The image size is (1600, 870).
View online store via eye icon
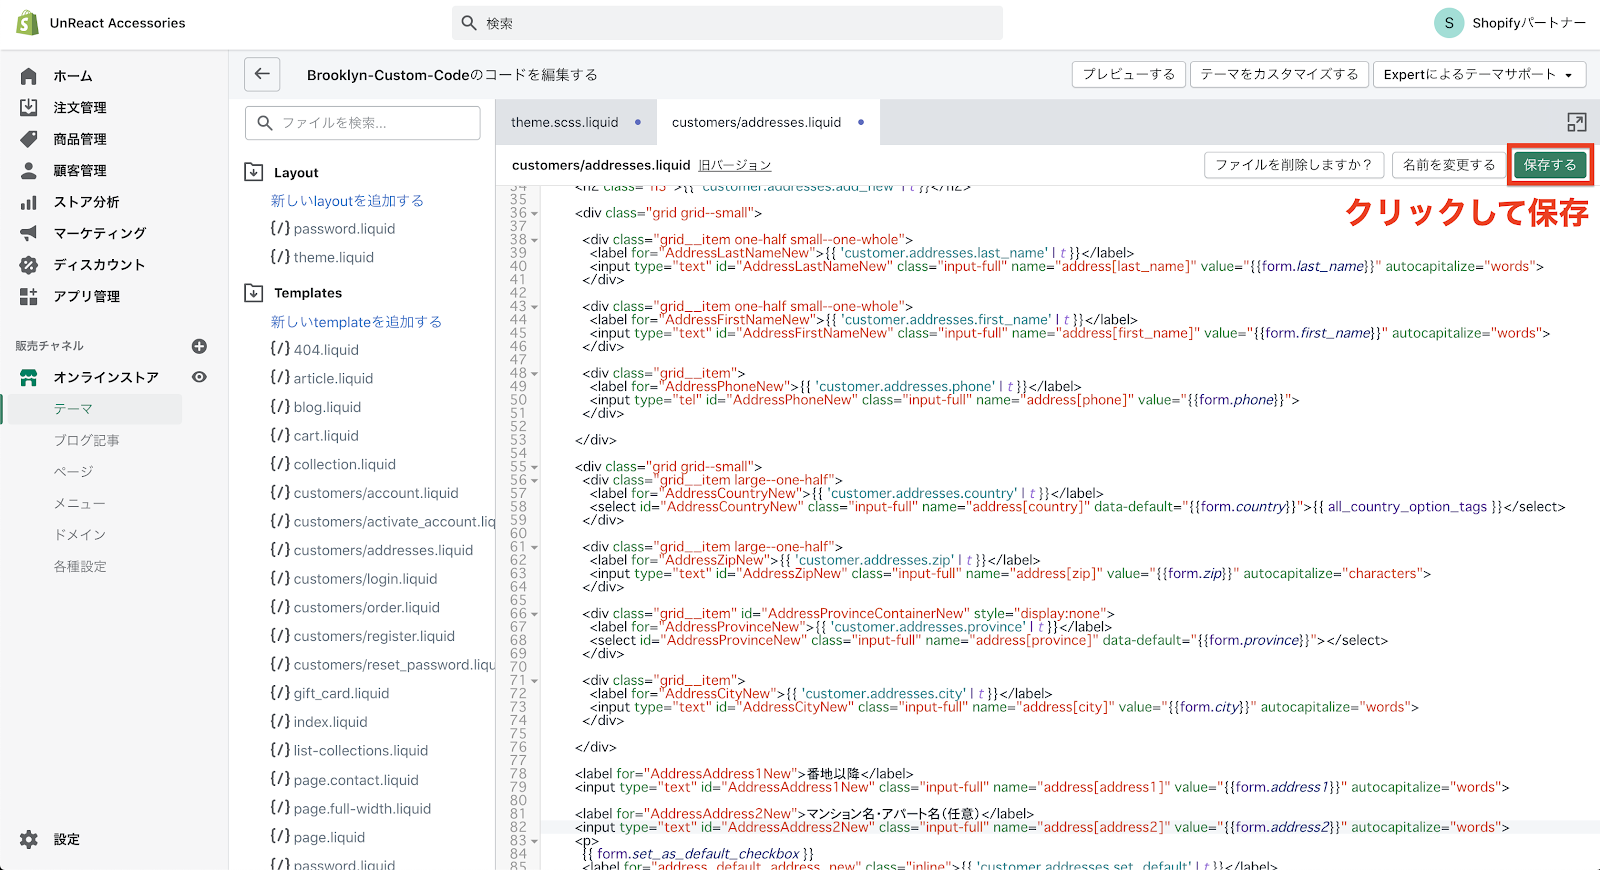(x=199, y=377)
